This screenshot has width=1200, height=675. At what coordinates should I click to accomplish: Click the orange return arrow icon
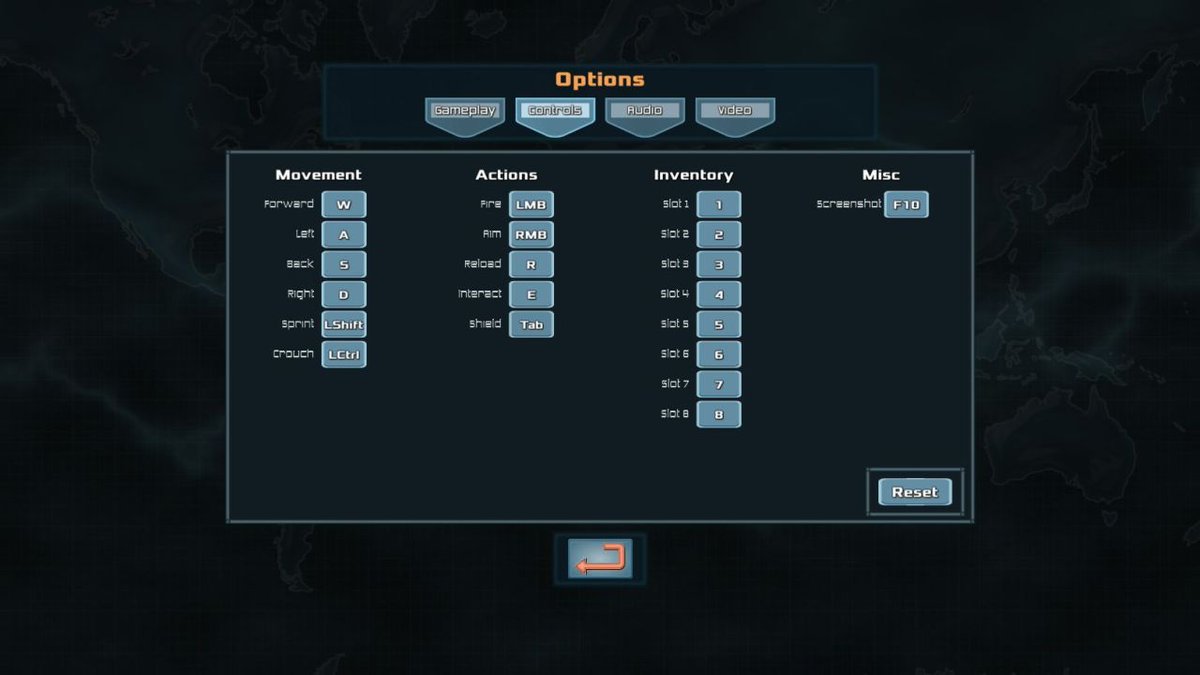600,558
